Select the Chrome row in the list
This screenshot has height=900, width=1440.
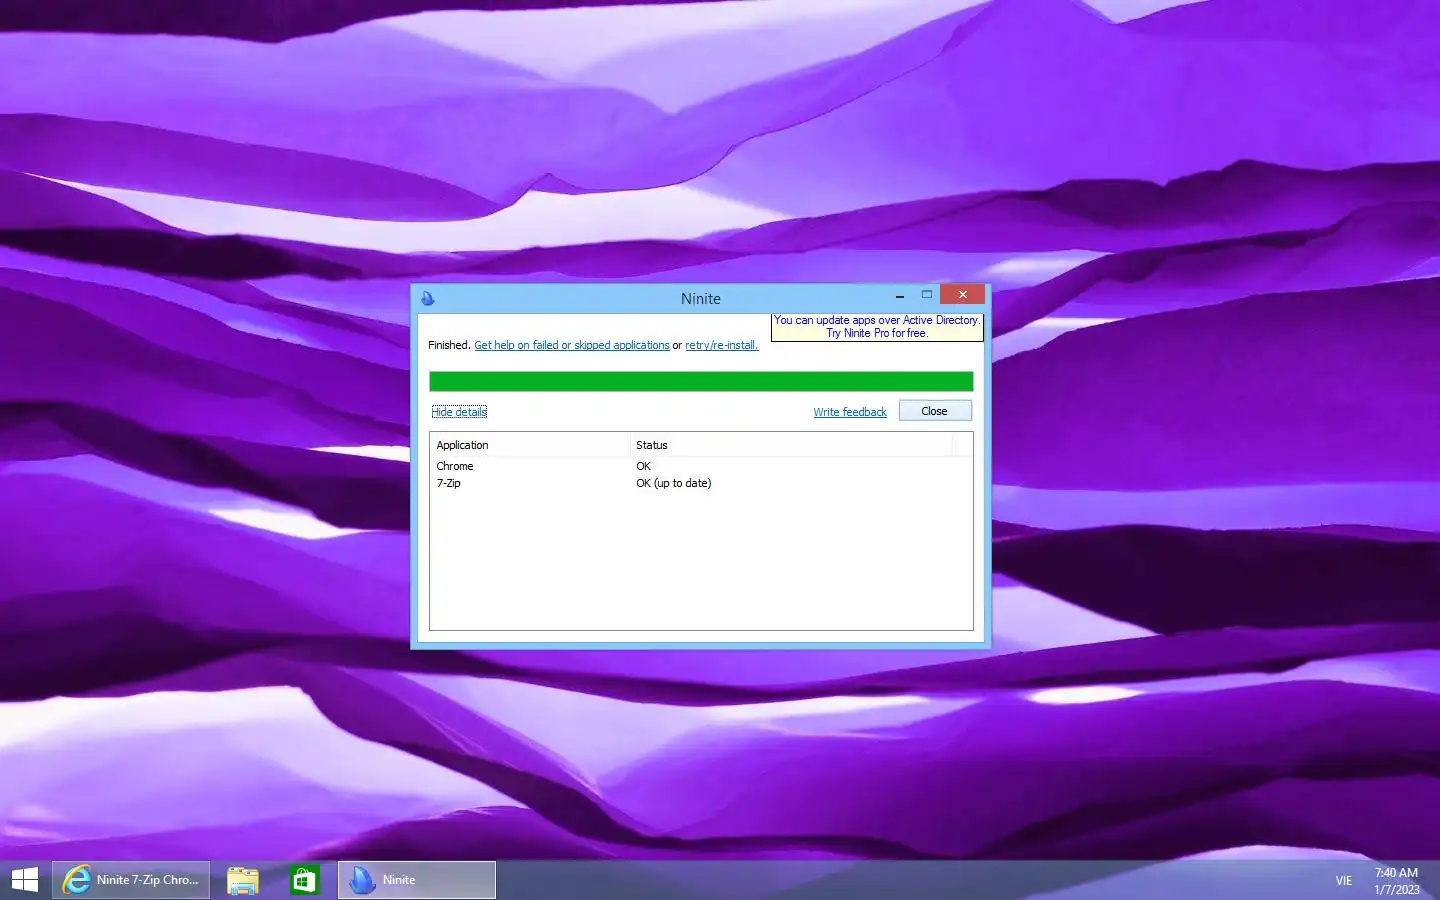pyautogui.click(x=701, y=466)
